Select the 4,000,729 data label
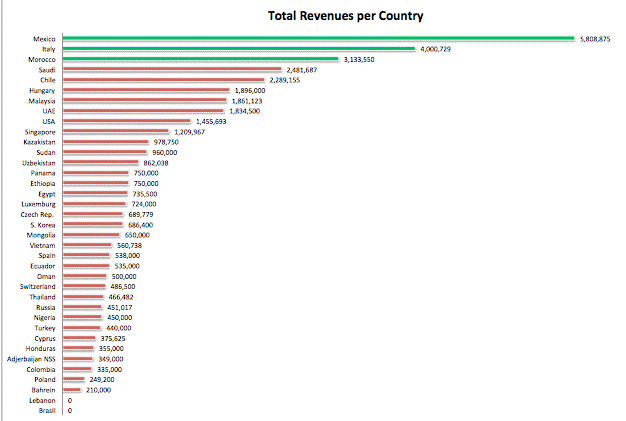Screen dimensions: 626x421 tap(435, 49)
